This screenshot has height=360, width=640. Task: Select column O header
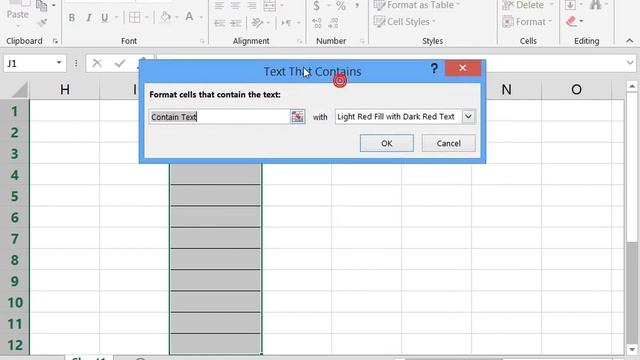click(576, 89)
